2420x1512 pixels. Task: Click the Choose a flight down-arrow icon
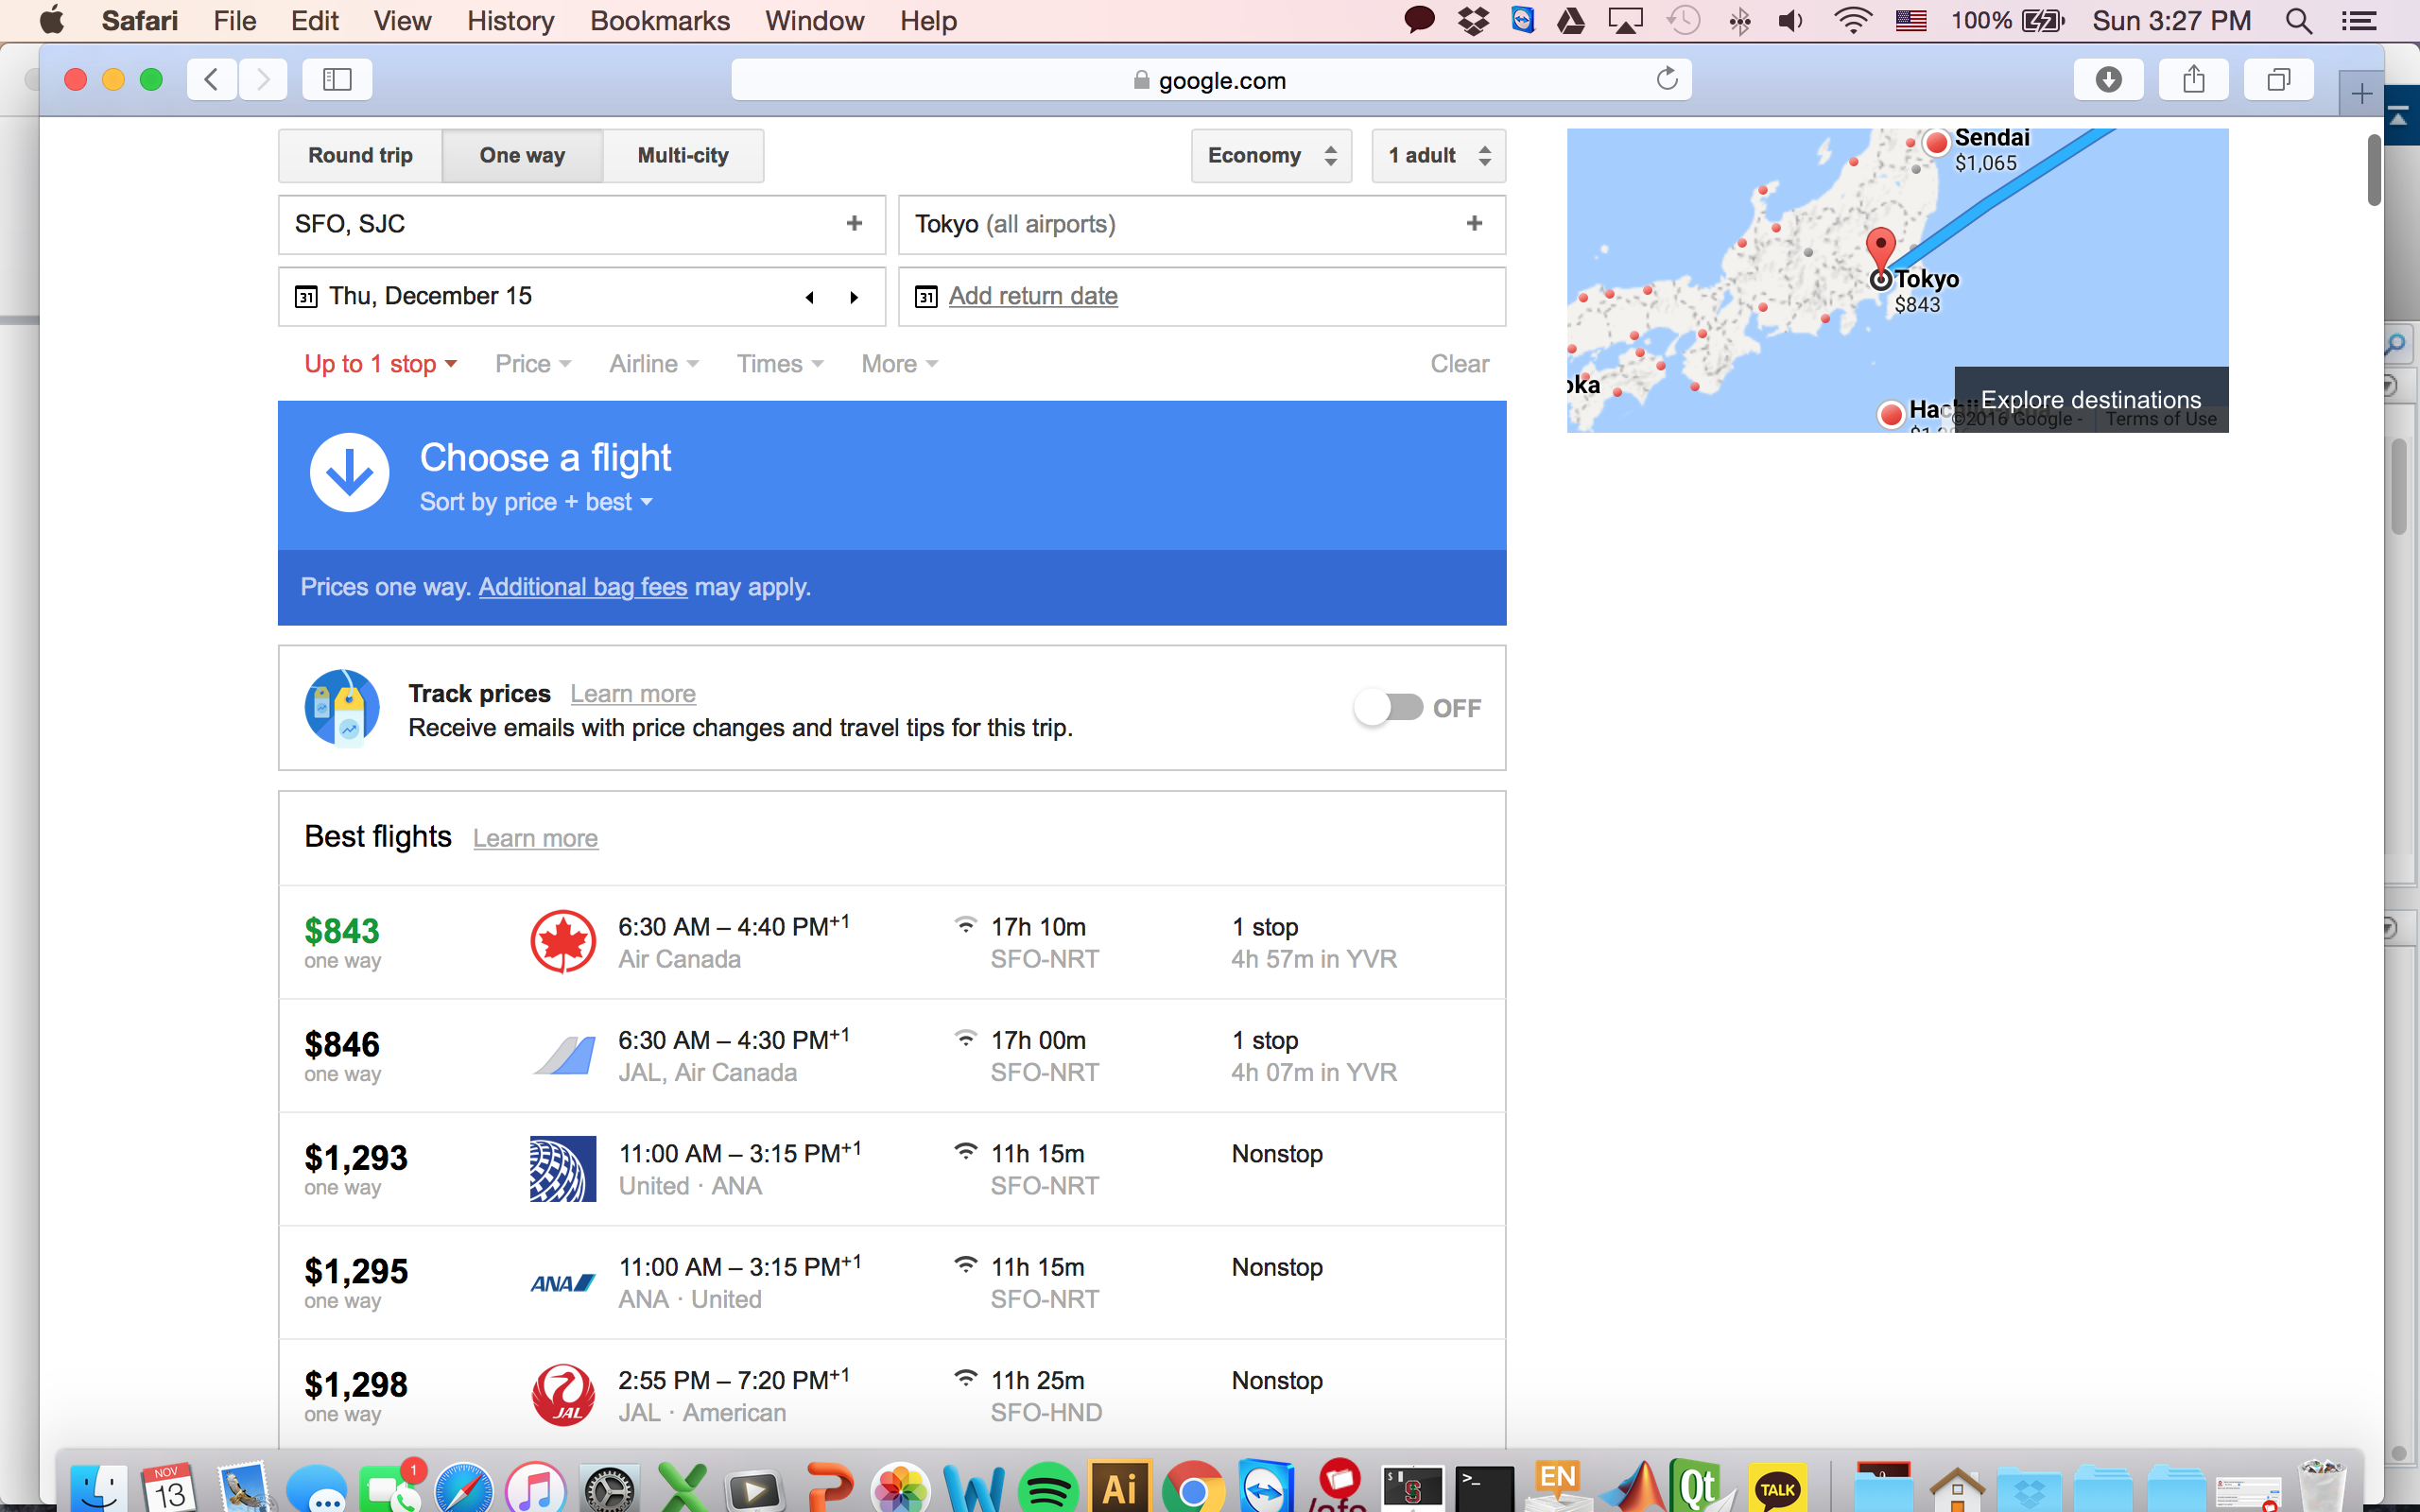[x=349, y=473]
